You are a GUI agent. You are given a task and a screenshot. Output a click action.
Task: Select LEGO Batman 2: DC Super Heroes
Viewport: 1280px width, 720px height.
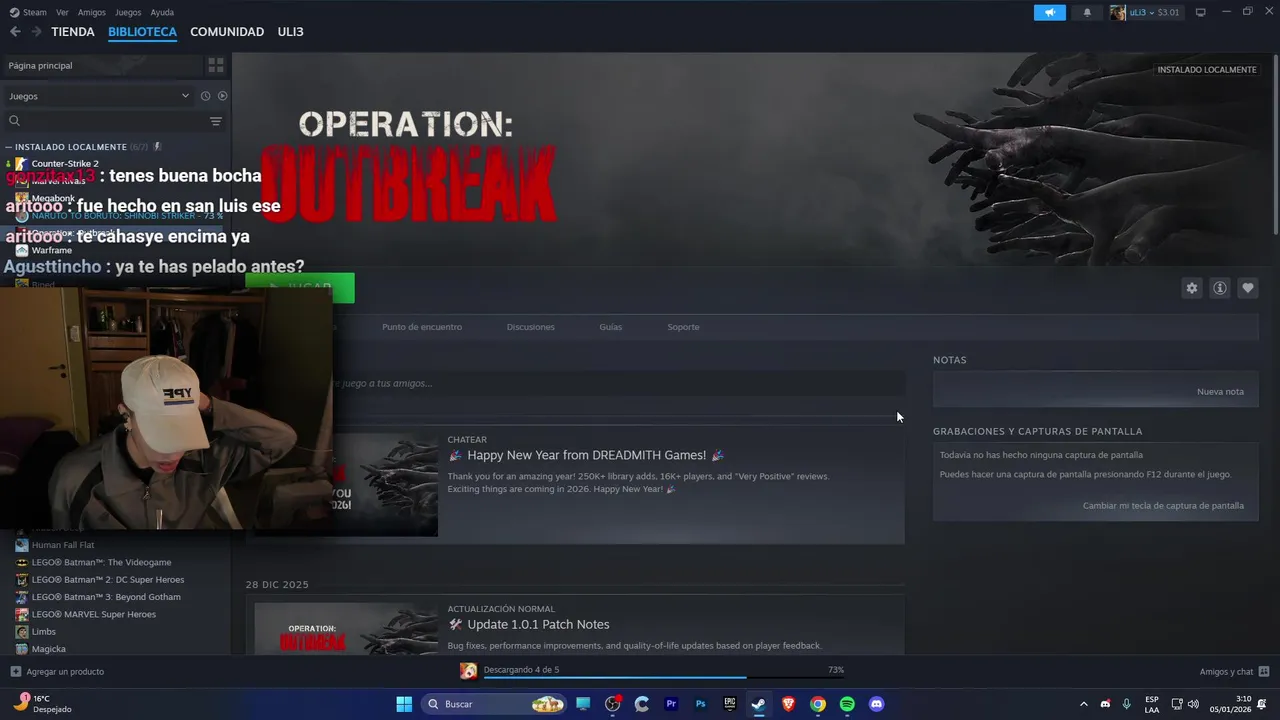click(x=108, y=579)
